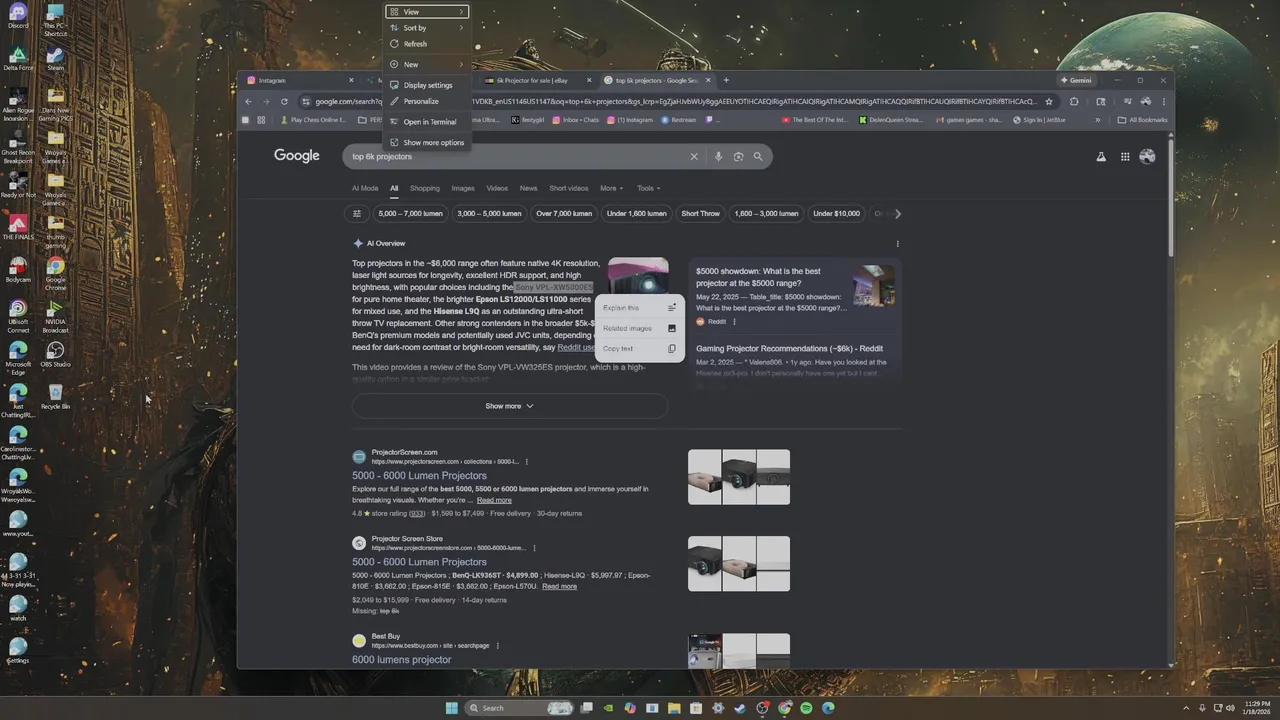Screen dimensions: 1280x720
Task: Open the Shopping search tab
Action: click(425, 188)
